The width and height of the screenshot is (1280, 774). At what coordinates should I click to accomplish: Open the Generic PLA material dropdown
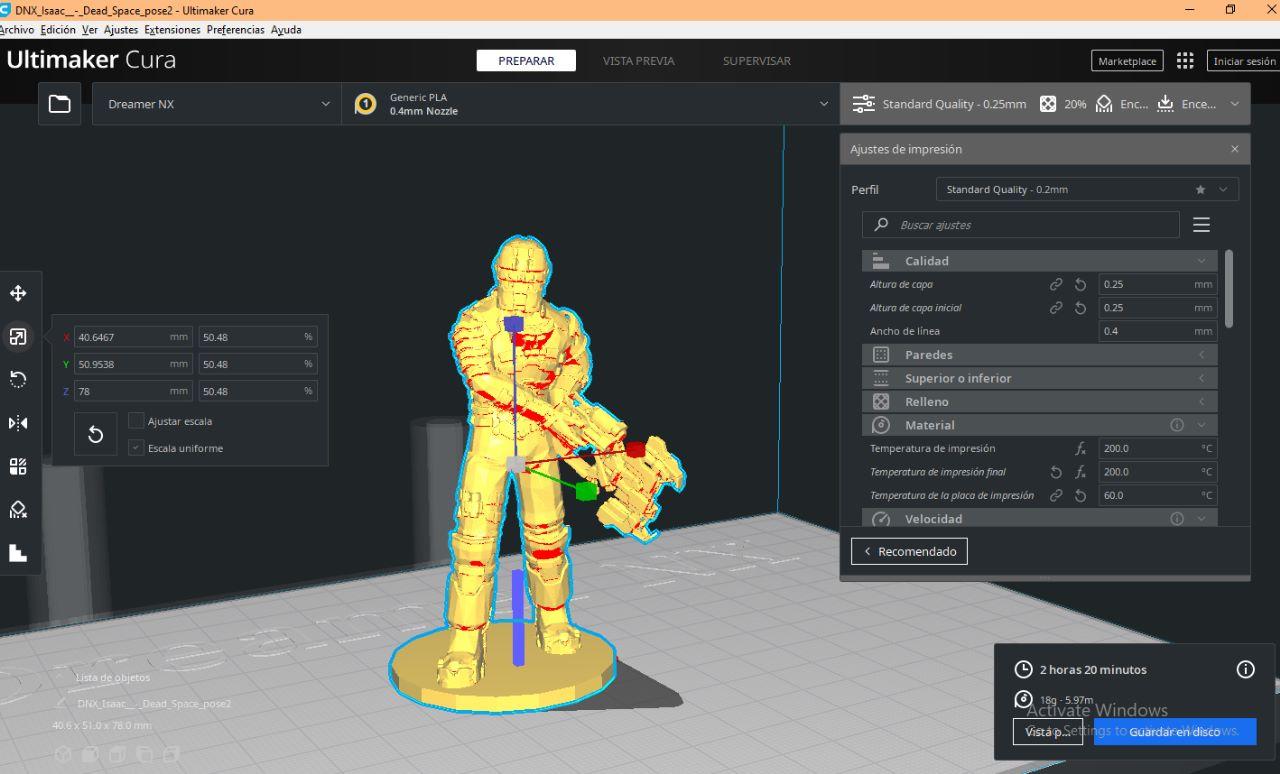590,104
